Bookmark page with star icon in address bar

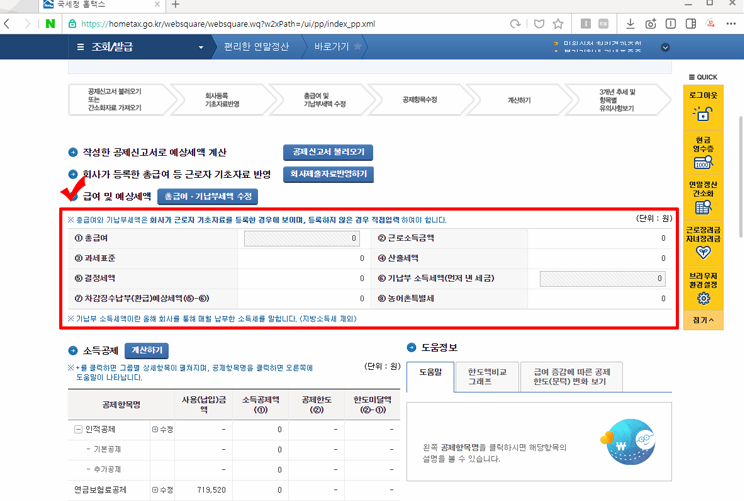559,23
